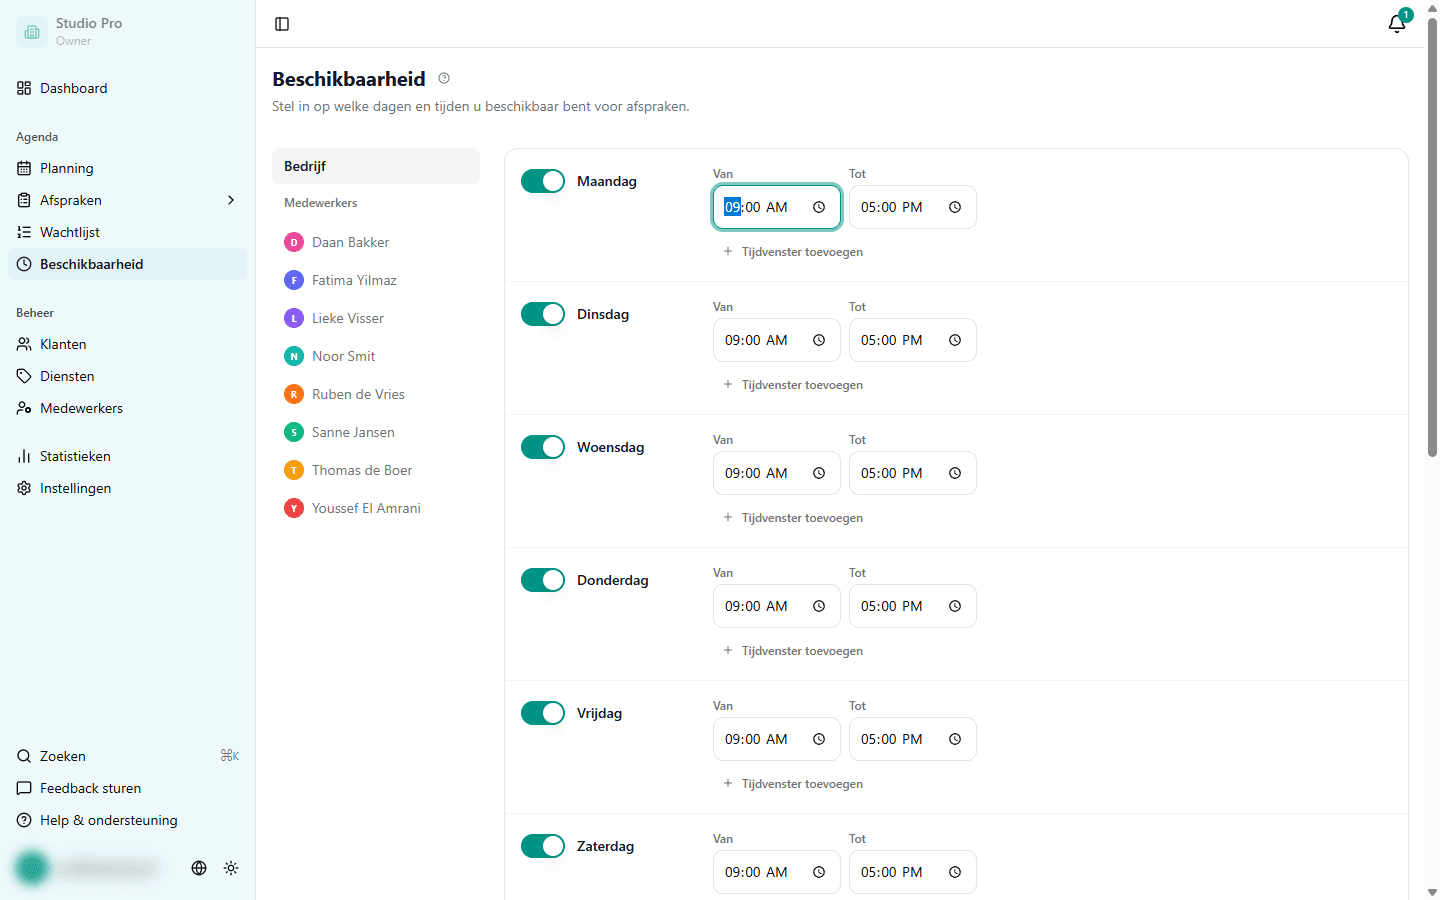Toggle Vrijdag availability off
The width and height of the screenshot is (1440, 900).
pos(543,713)
